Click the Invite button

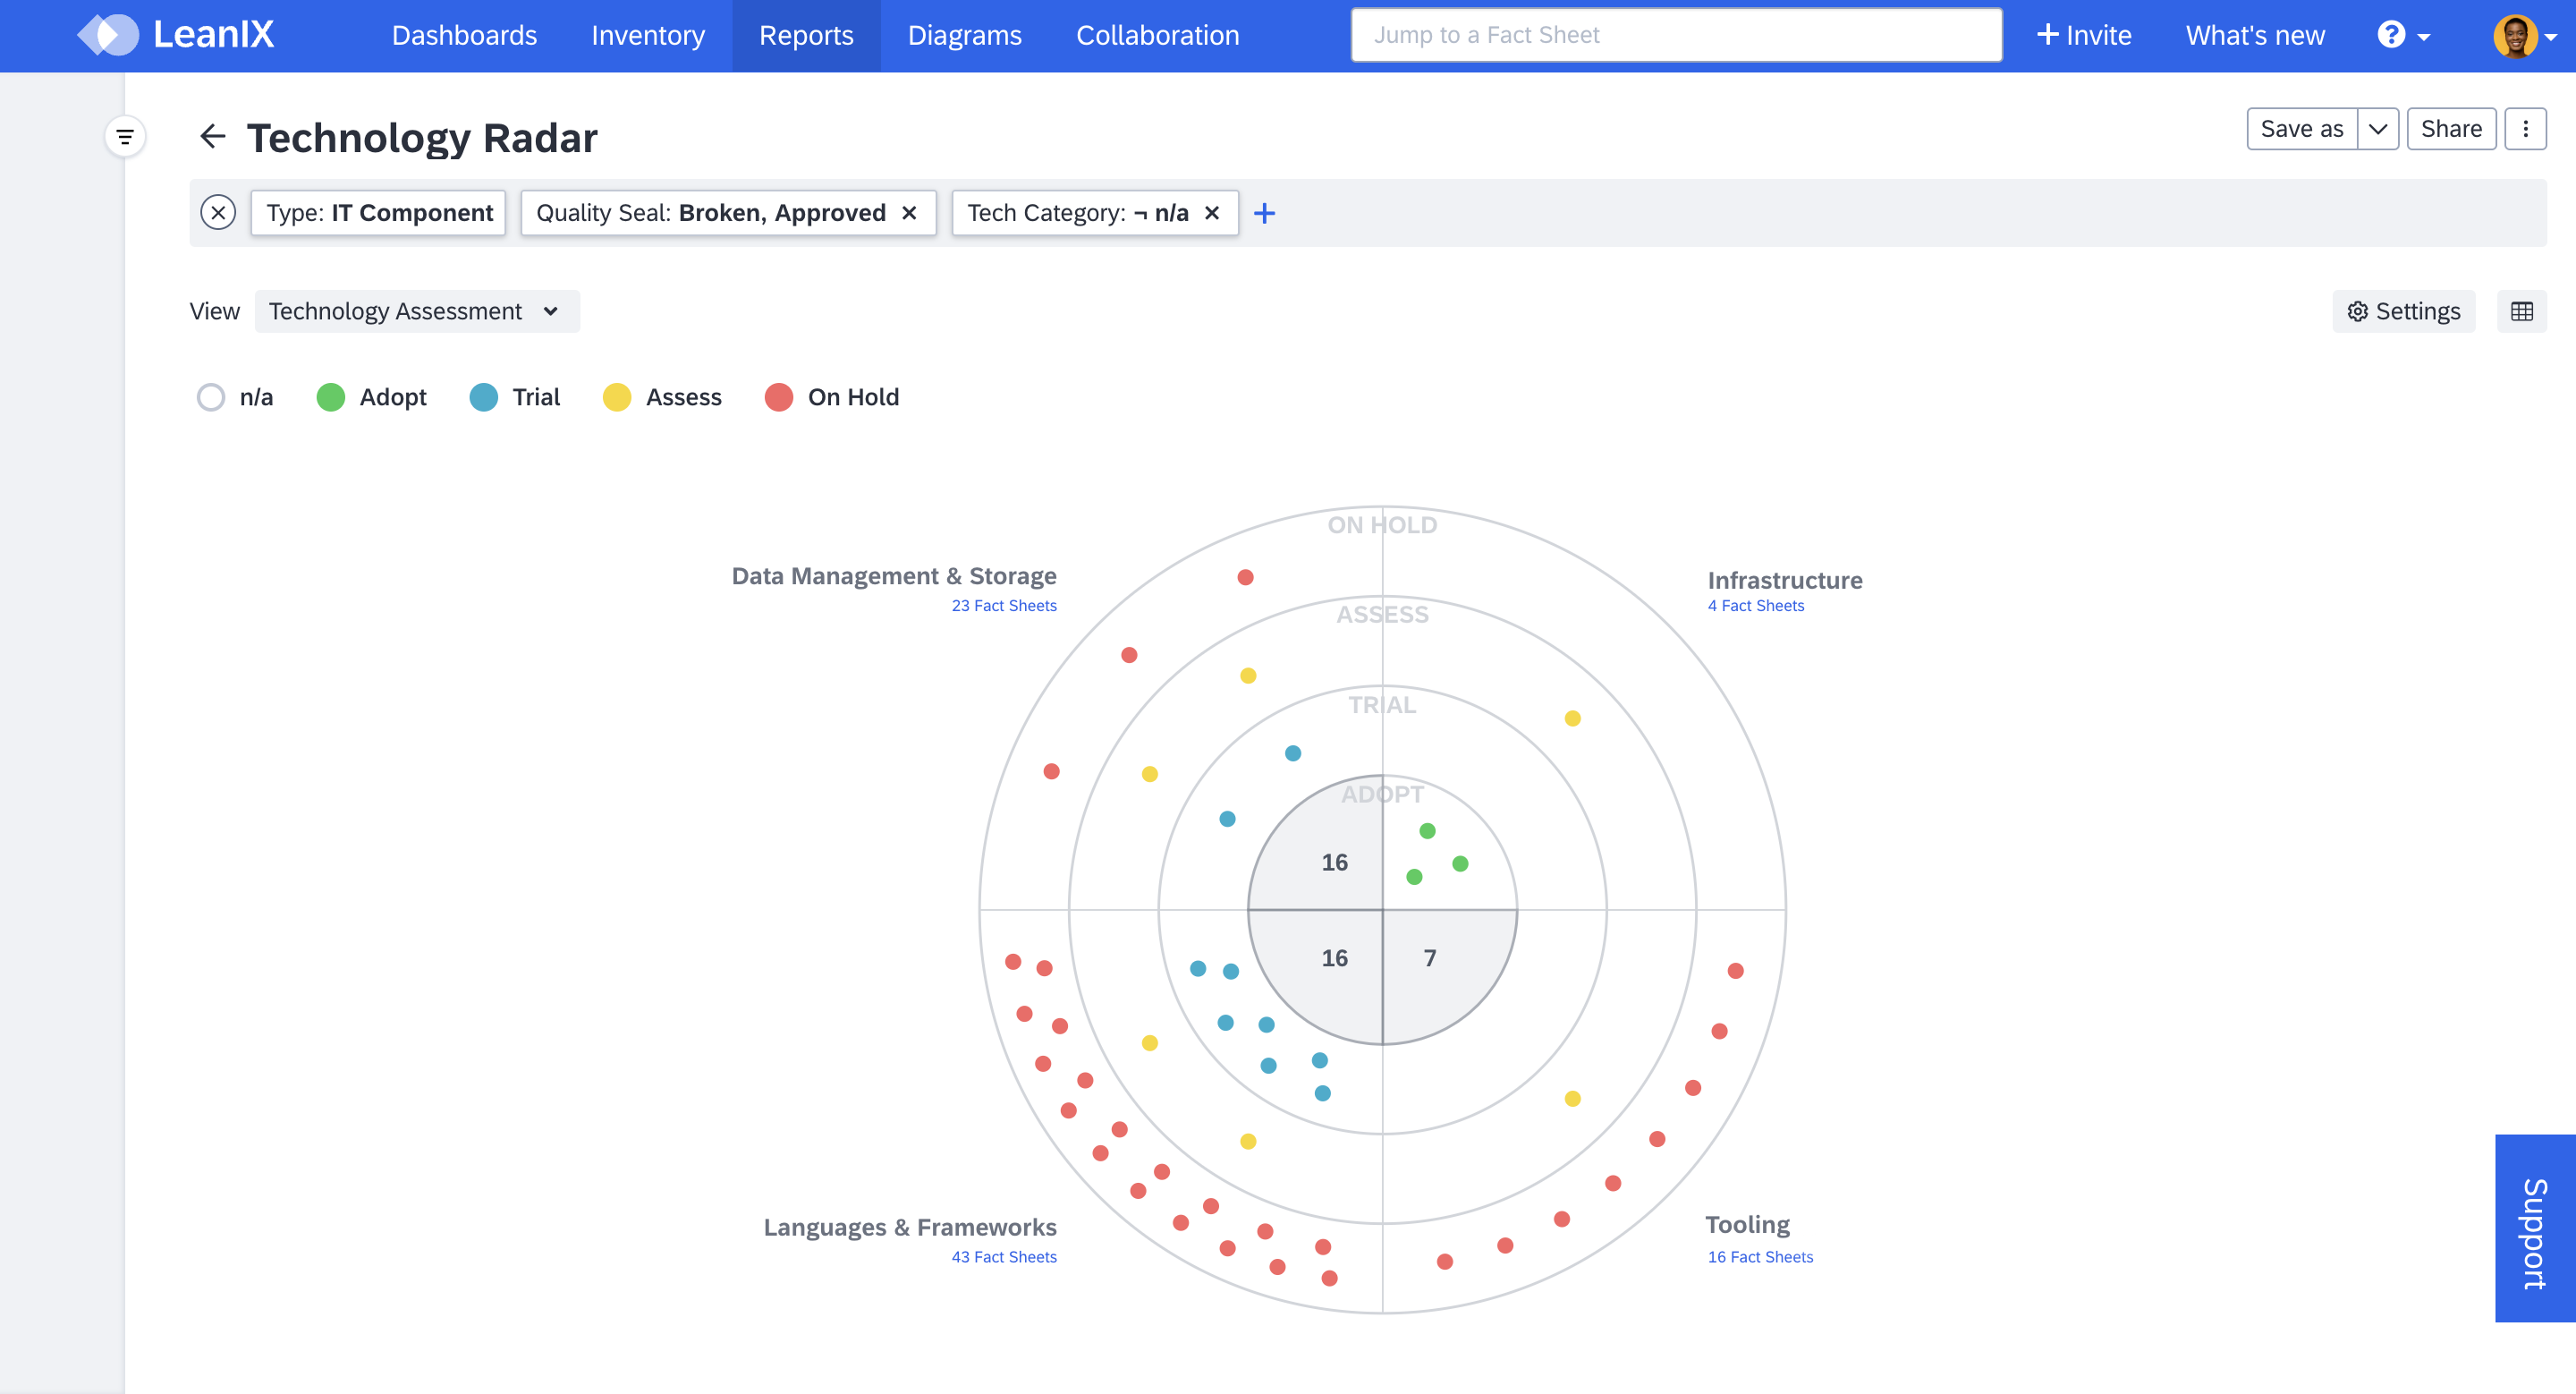[x=2084, y=35]
